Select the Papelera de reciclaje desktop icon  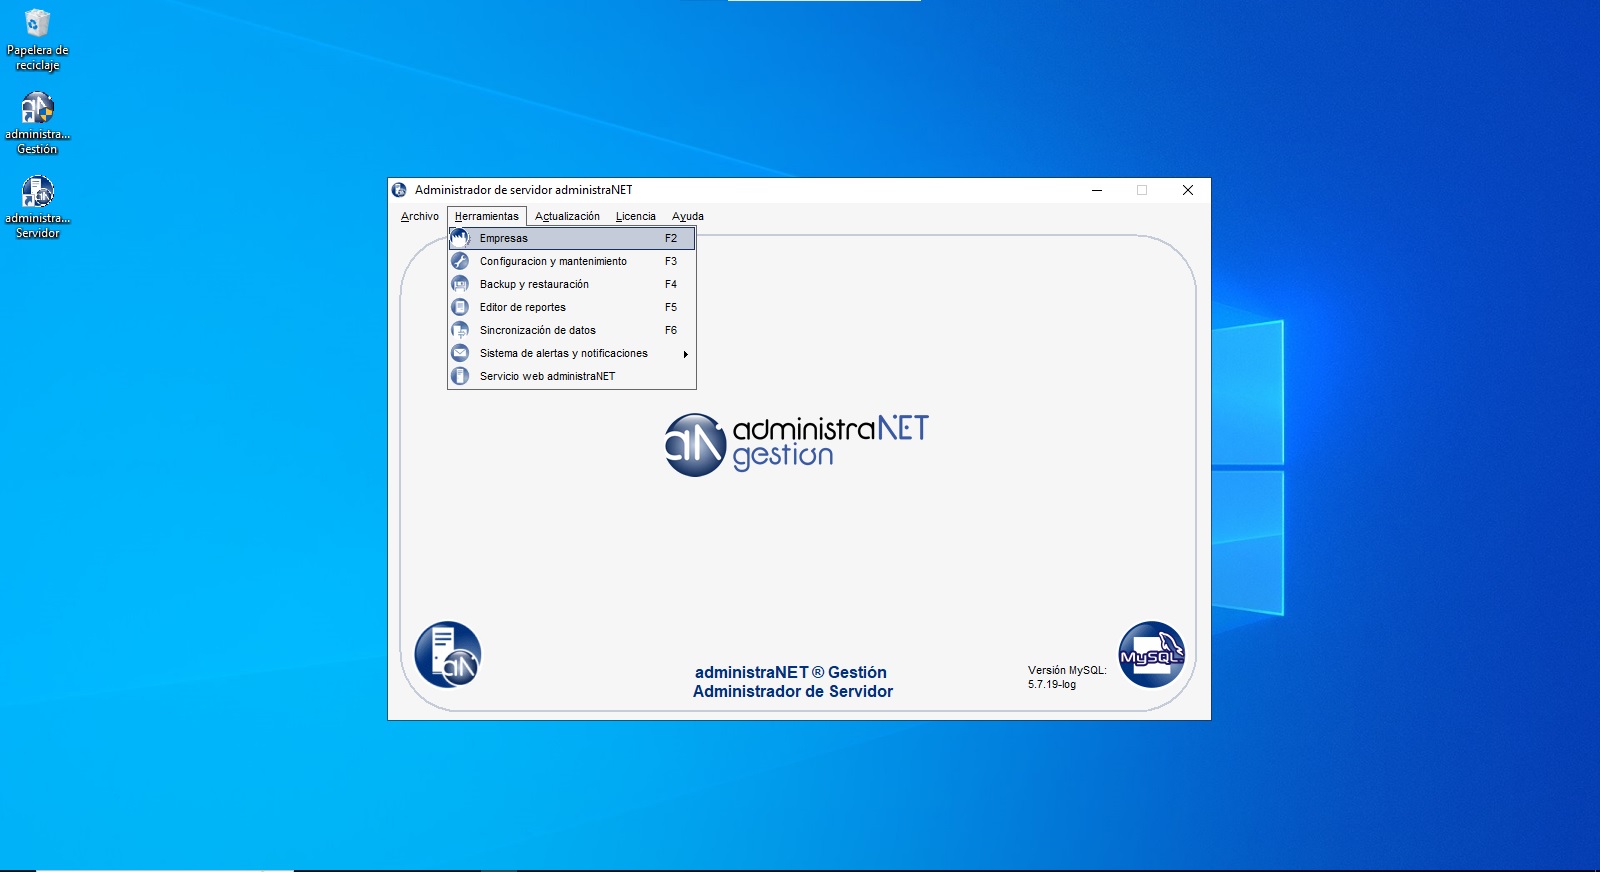pyautogui.click(x=37, y=40)
